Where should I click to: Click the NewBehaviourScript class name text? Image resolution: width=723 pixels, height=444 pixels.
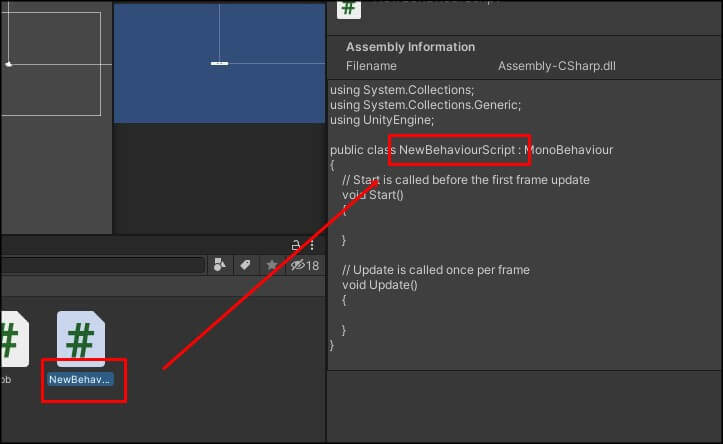pyautogui.click(x=457, y=150)
